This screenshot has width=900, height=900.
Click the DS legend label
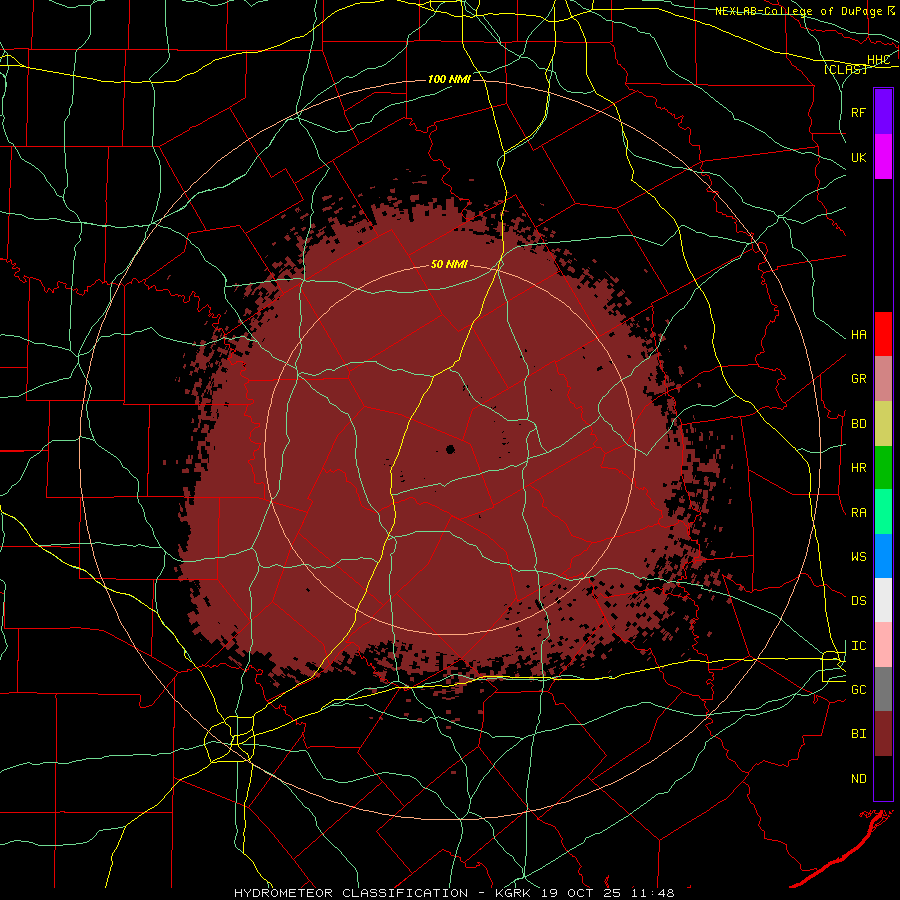pyautogui.click(x=858, y=600)
